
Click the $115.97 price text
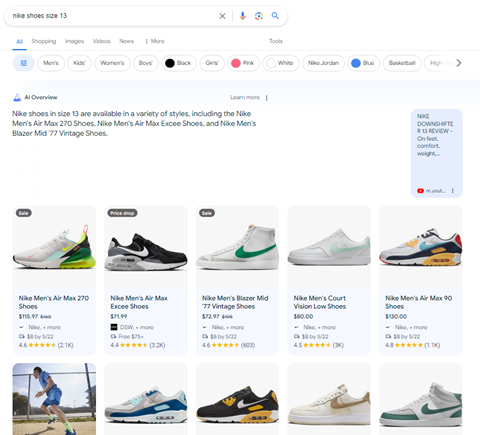pyautogui.click(x=28, y=316)
